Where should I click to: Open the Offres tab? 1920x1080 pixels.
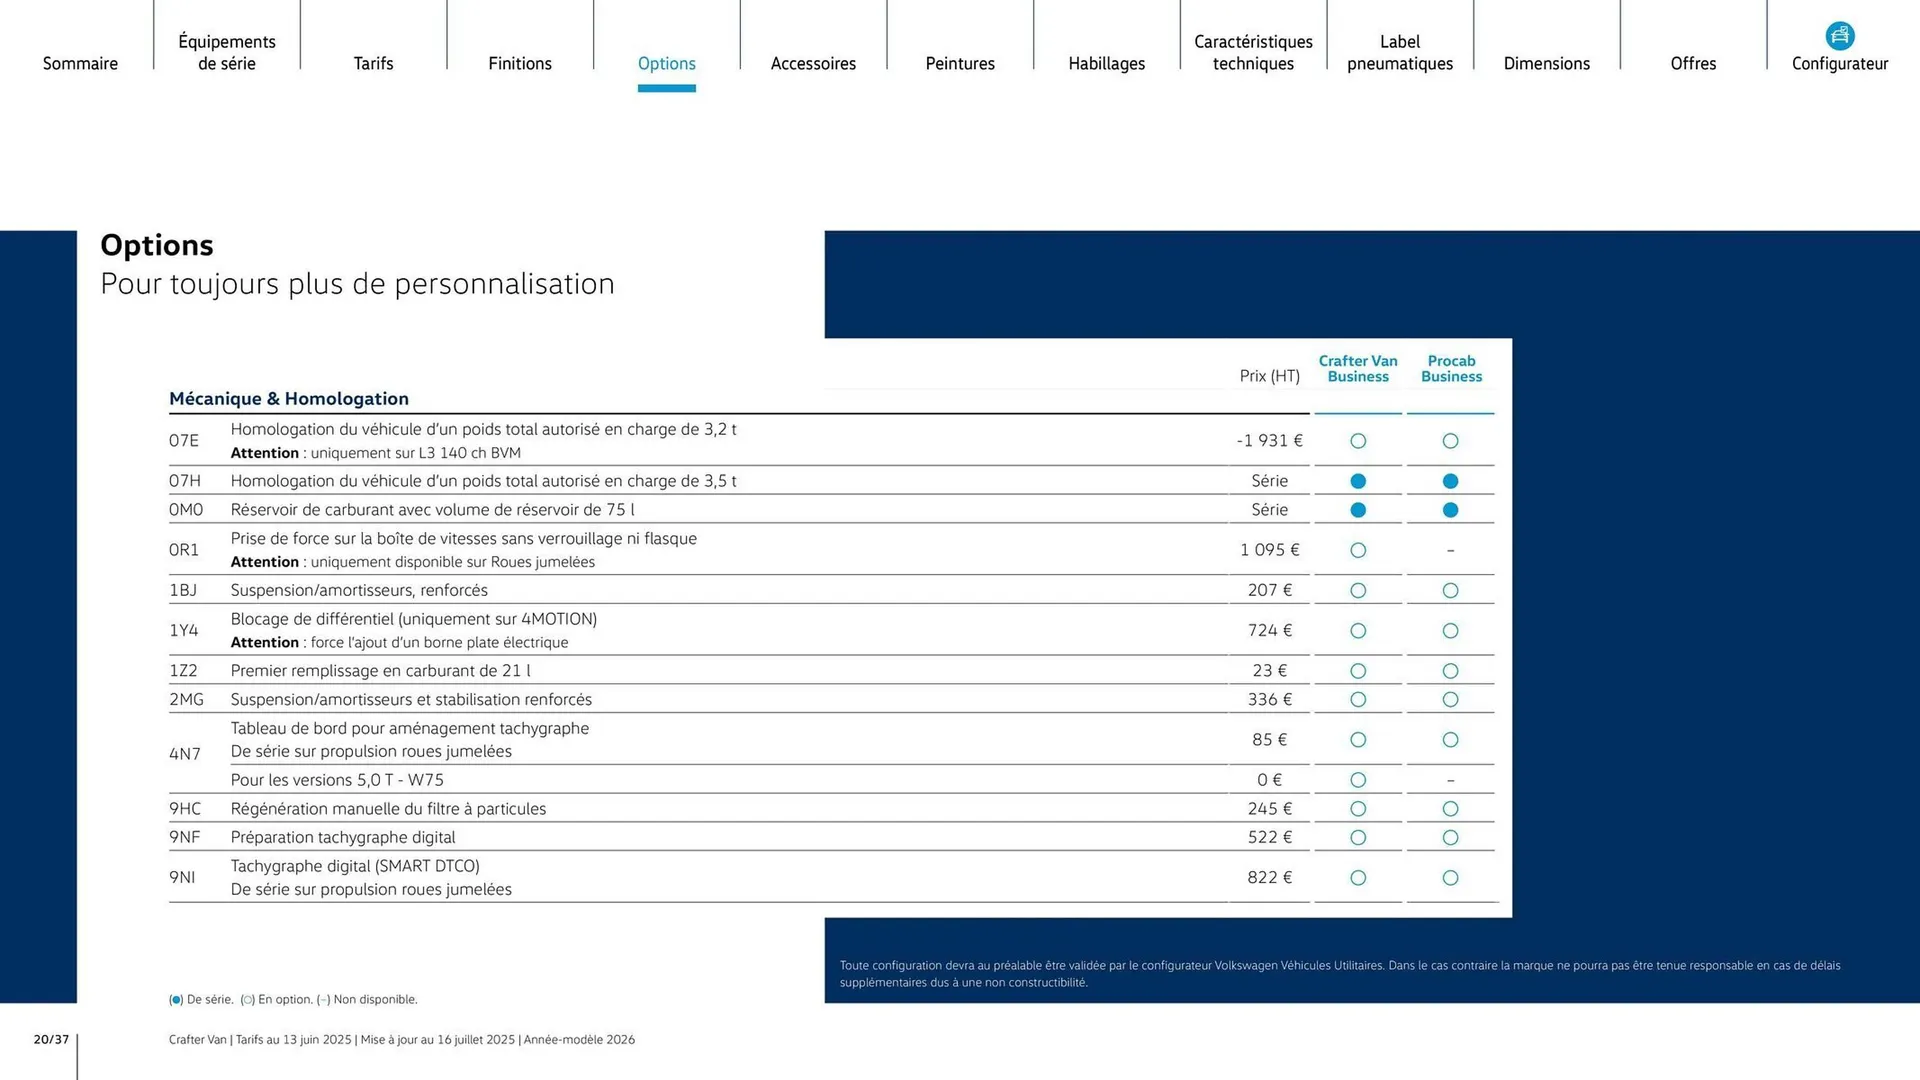[x=1693, y=63]
